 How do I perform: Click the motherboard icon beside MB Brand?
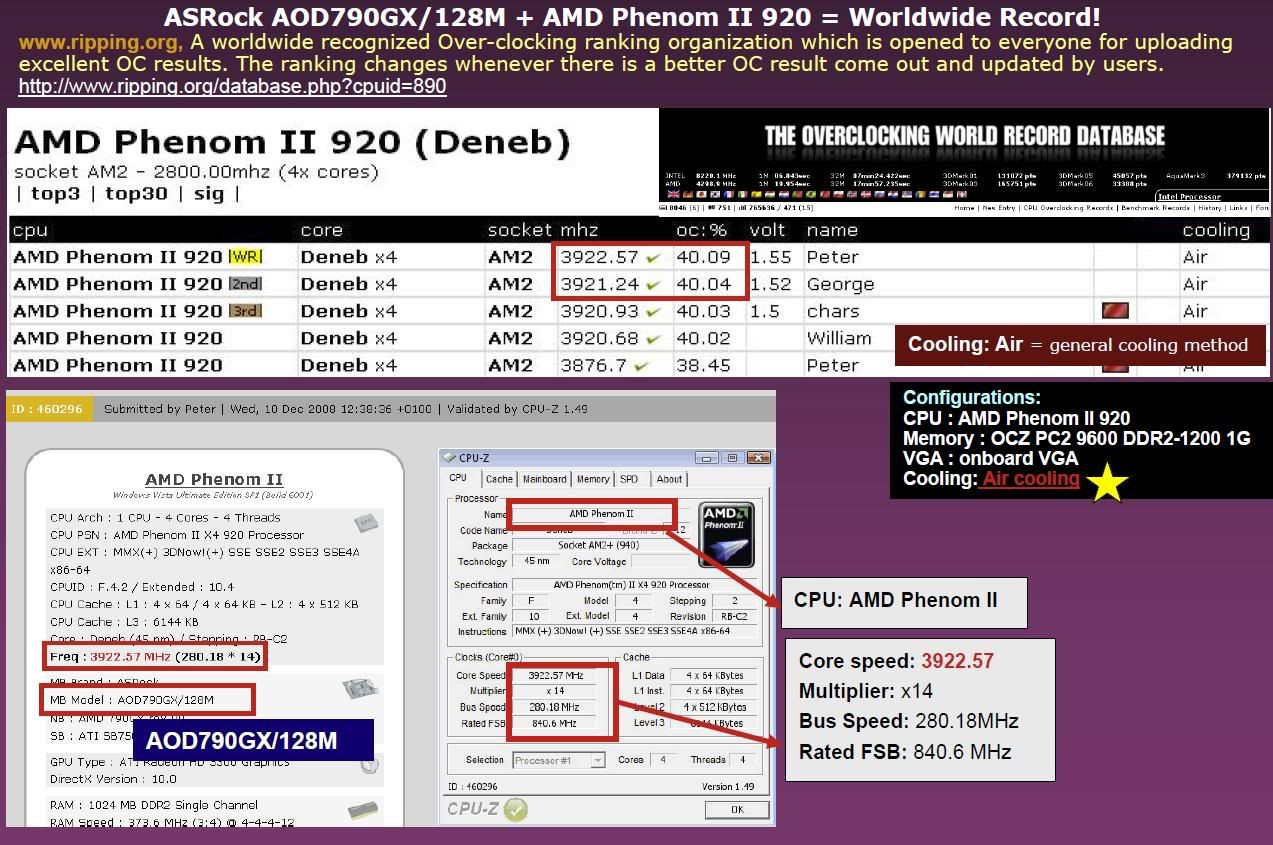point(359,688)
